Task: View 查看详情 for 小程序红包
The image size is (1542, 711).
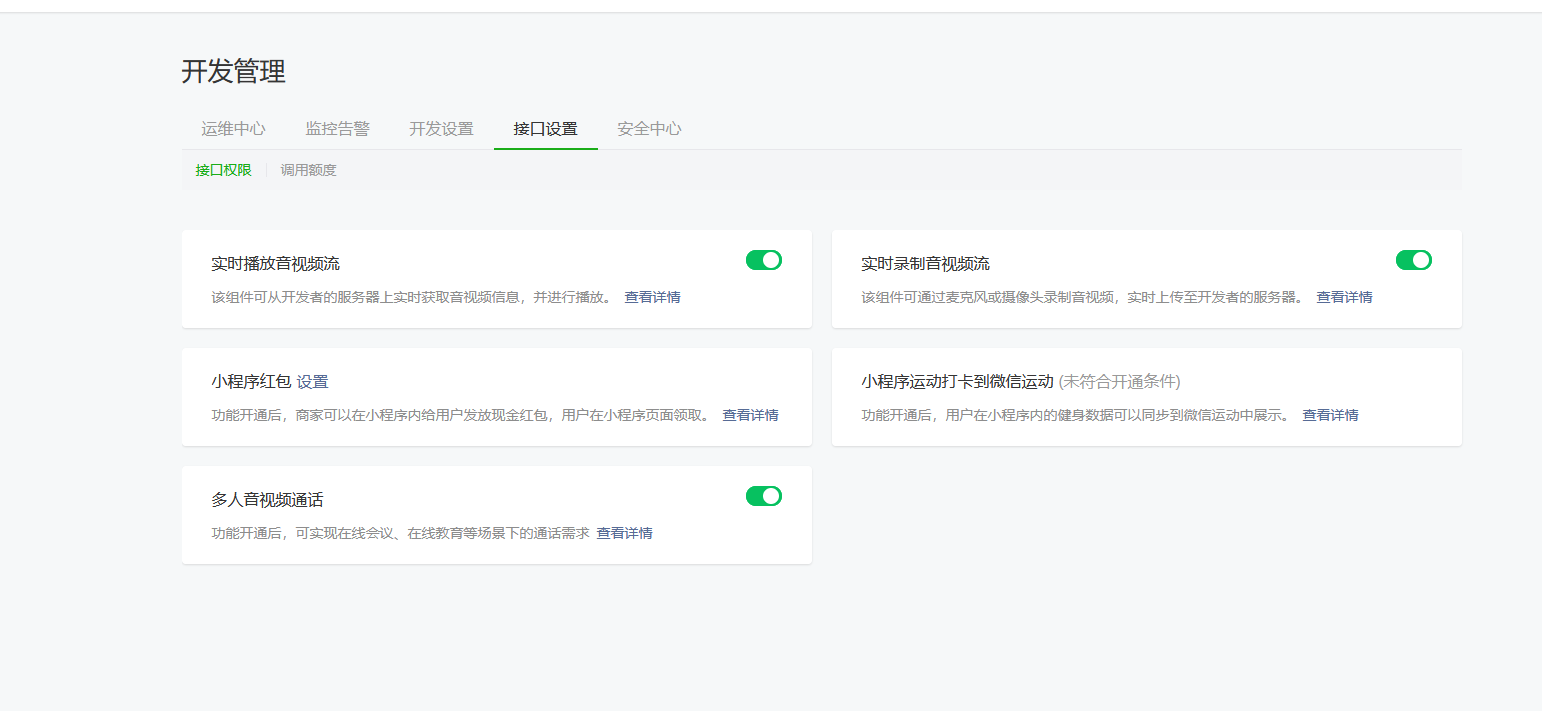Action: pyautogui.click(x=750, y=415)
